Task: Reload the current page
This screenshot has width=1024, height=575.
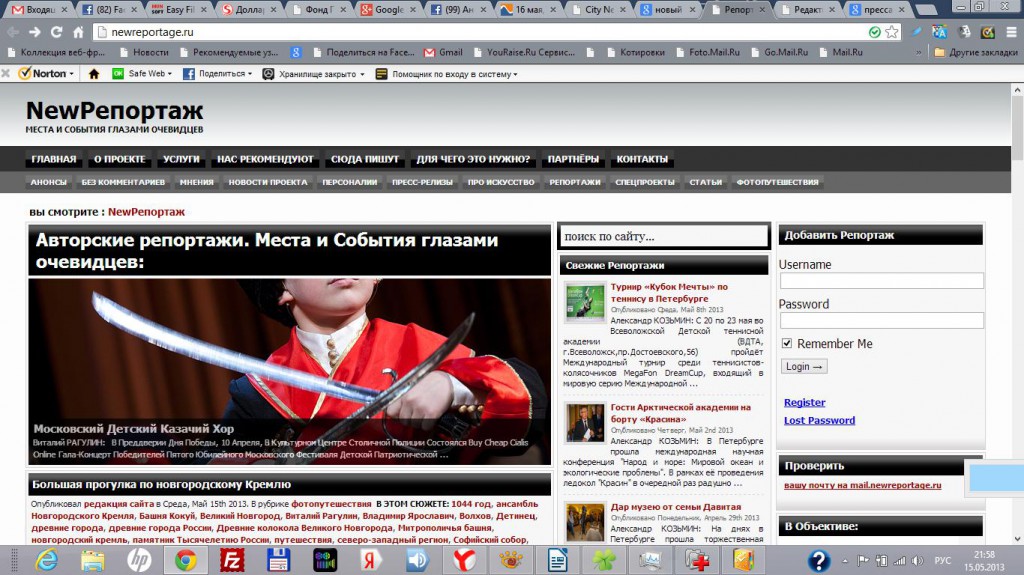Action: (x=57, y=32)
